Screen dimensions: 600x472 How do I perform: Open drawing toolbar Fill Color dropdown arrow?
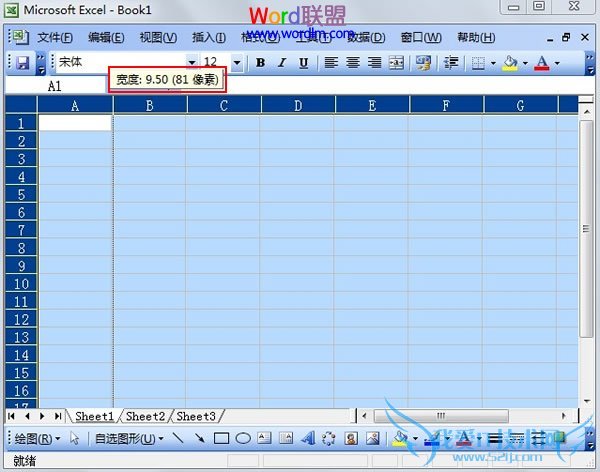pyautogui.click(x=415, y=439)
